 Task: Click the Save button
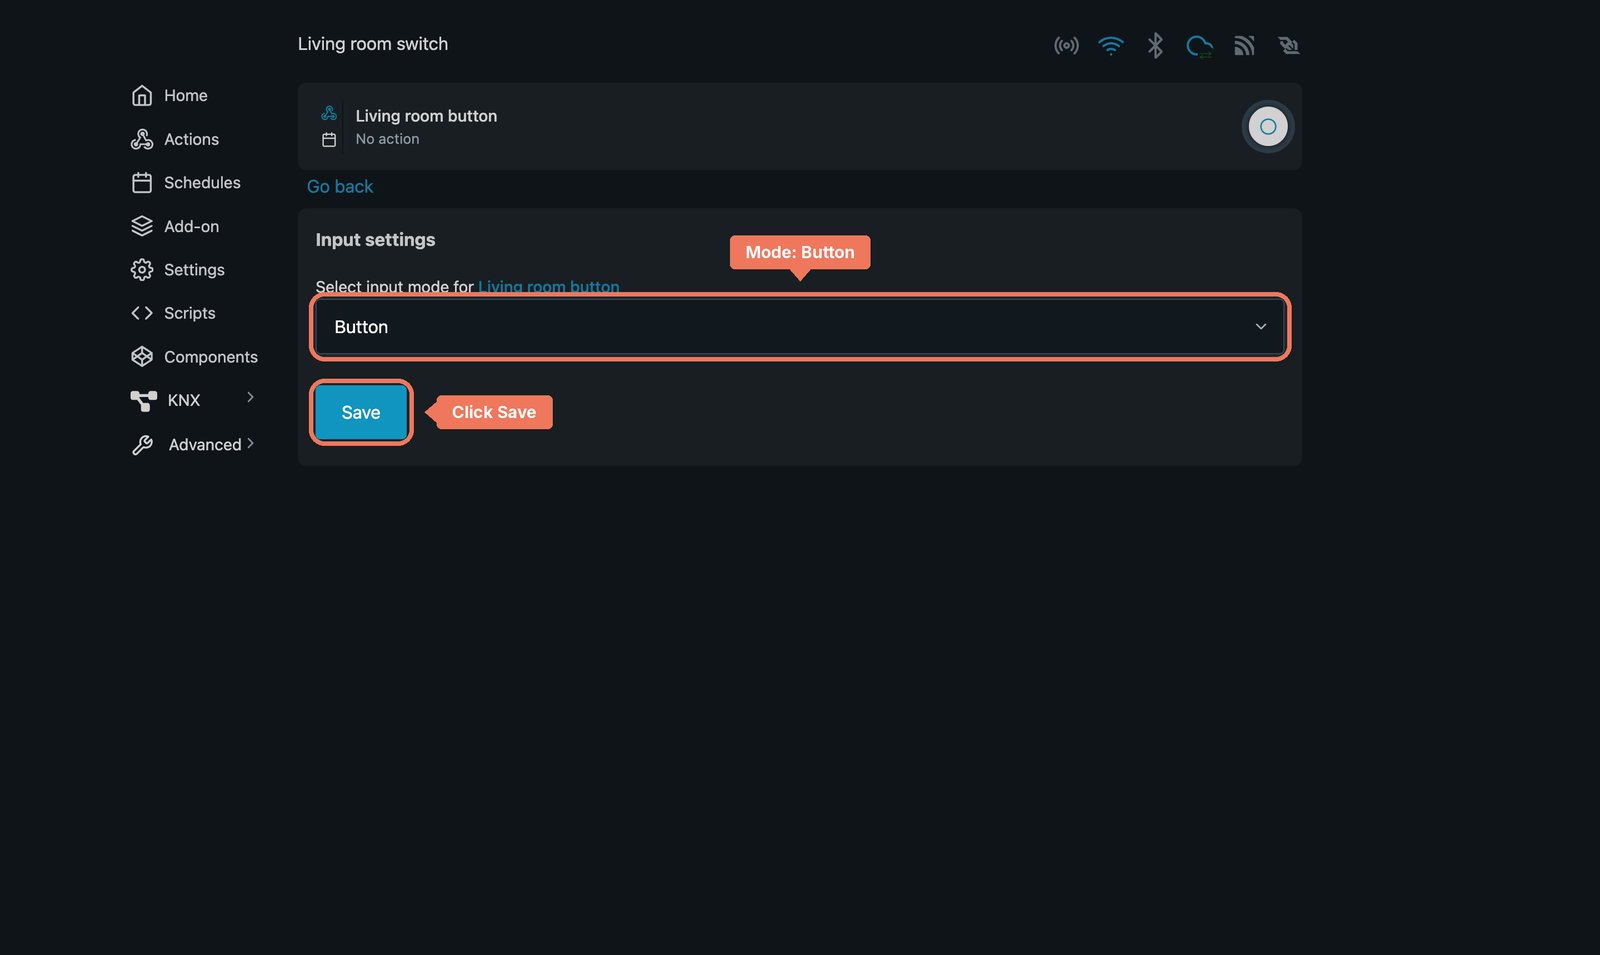(x=361, y=412)
